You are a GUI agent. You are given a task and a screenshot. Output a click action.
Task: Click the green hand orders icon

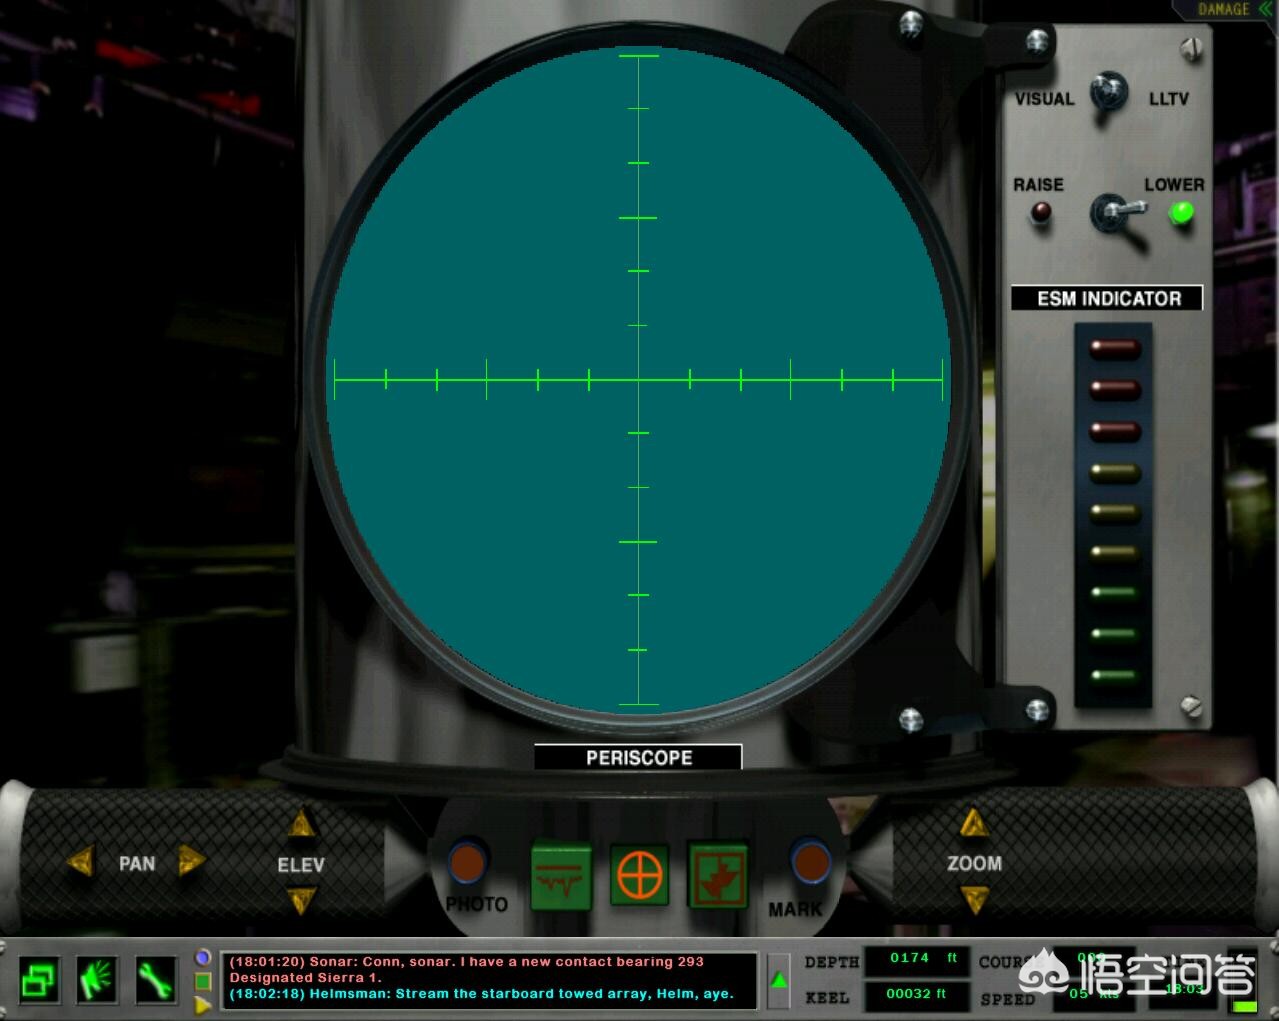[x=98, y=980]
